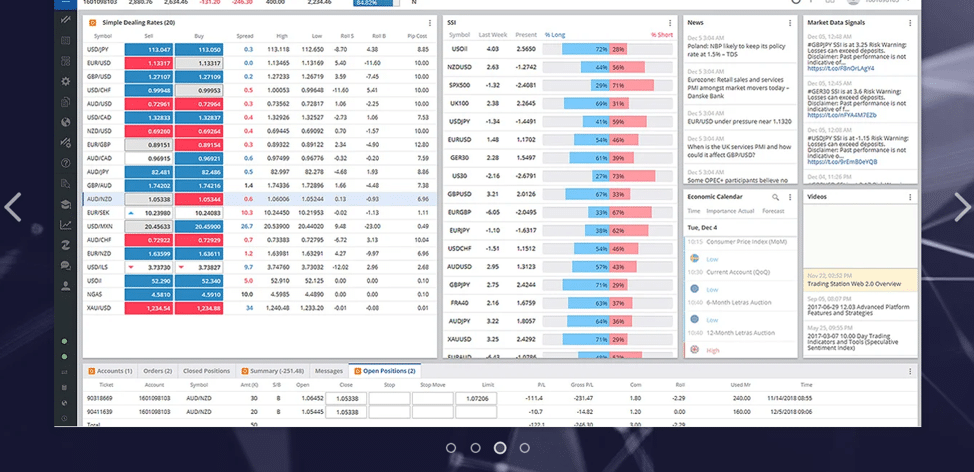Open the help question-mark sidebar icon

click(x=65, y=163)
